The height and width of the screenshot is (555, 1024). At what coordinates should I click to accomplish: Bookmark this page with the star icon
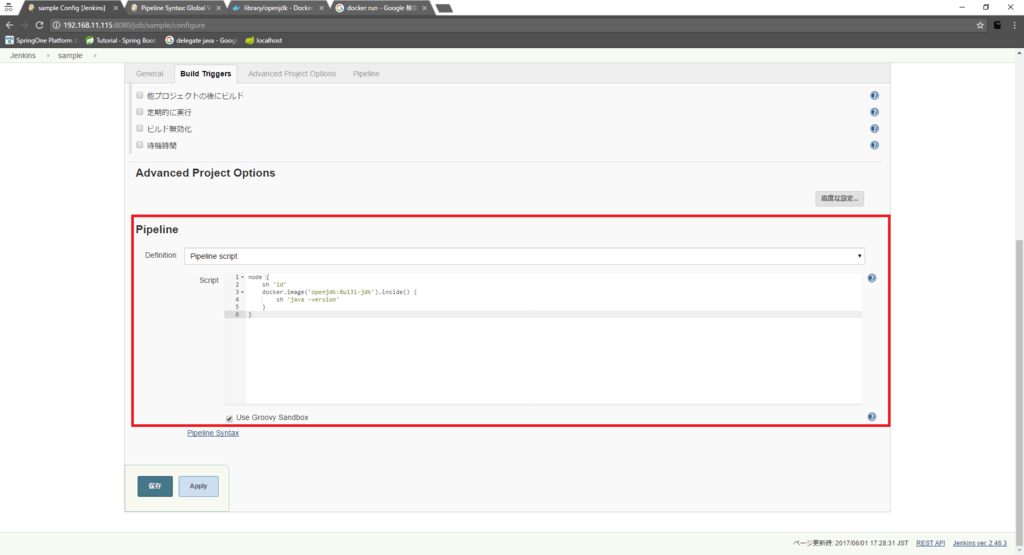click(980, 25)
